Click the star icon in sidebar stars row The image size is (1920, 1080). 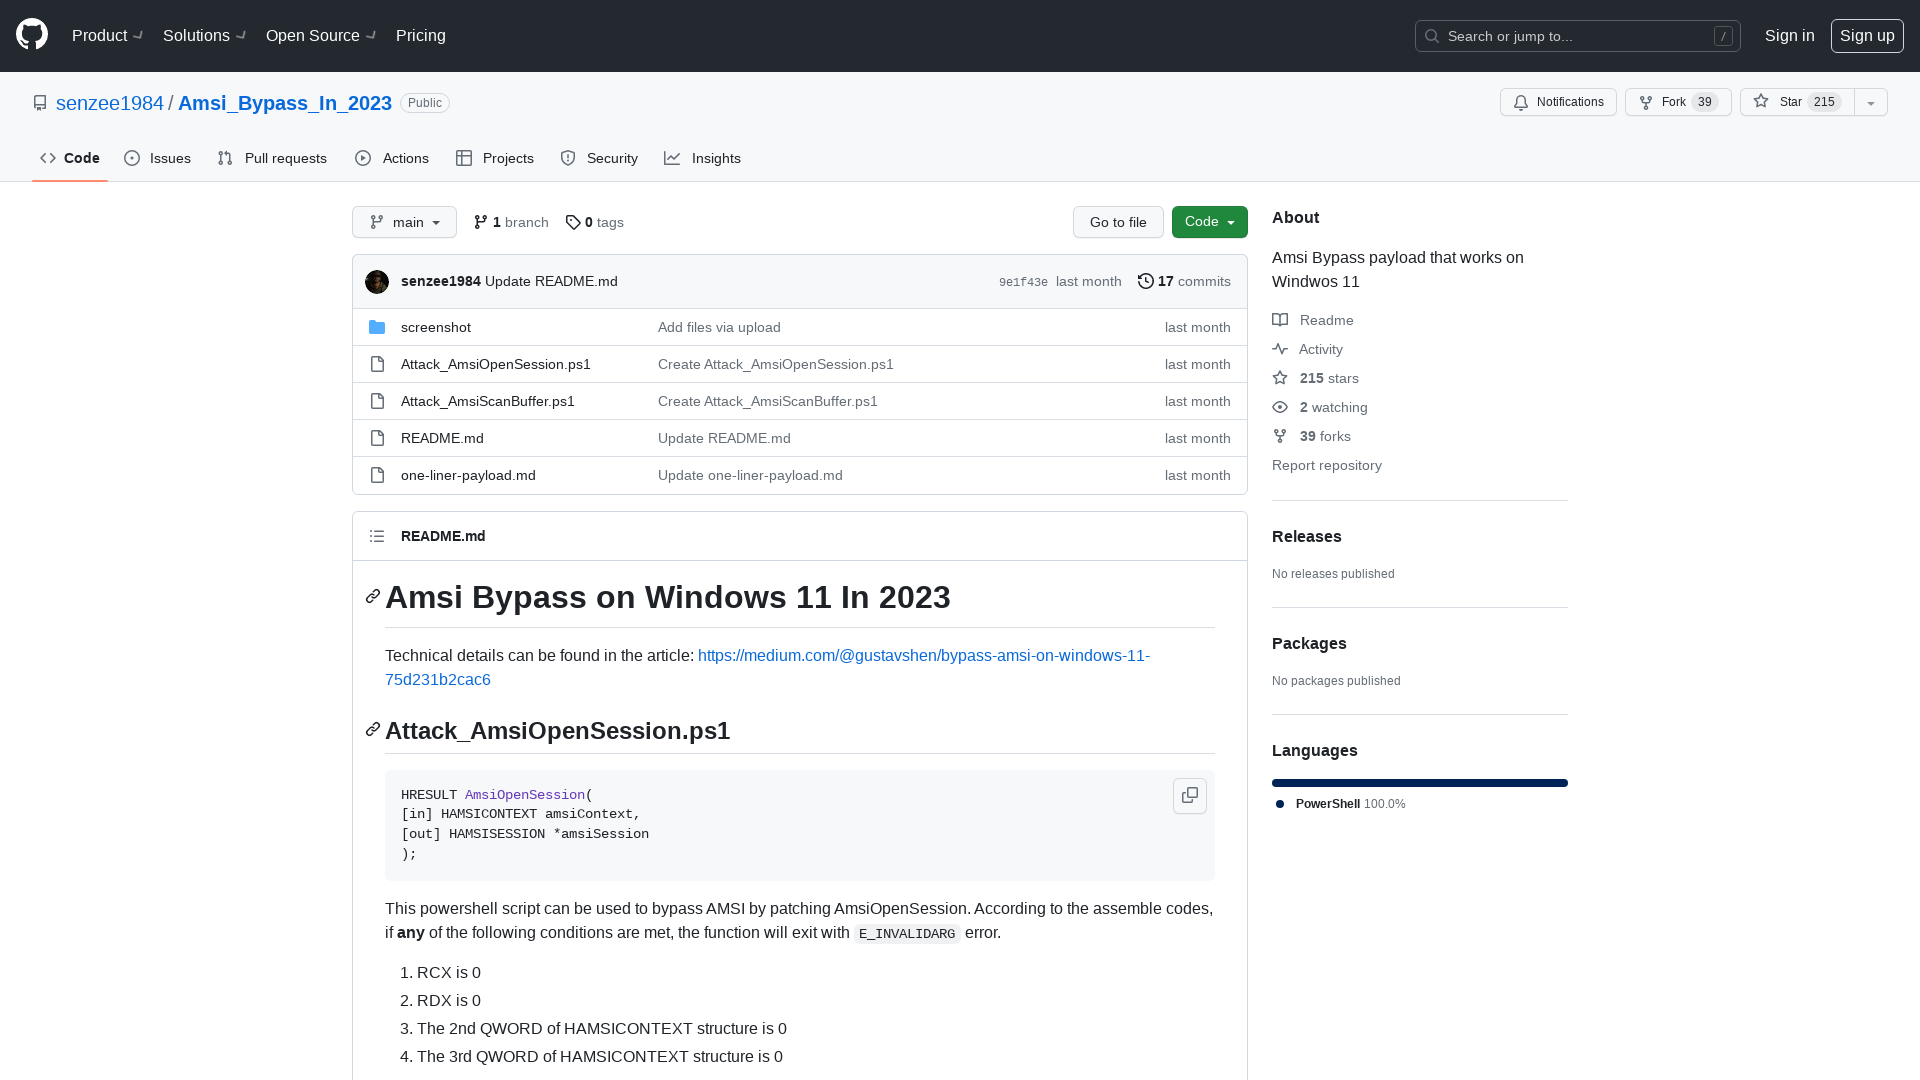coord(1280,378)
